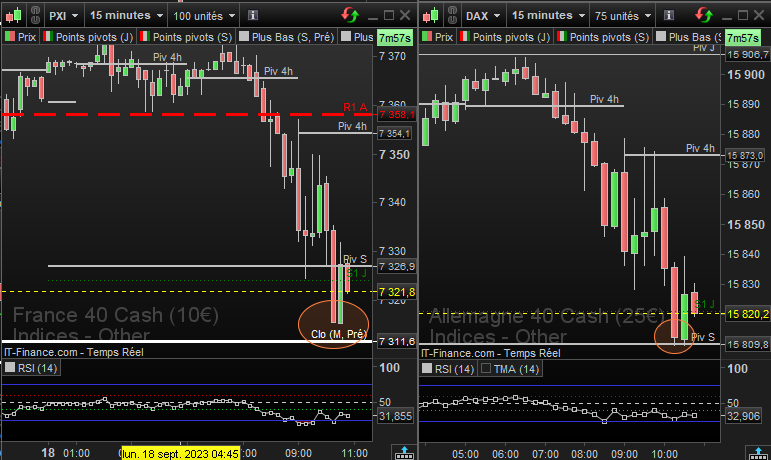Click yellow 7 321,8 current price tag
771x460 pixels.
pos(396,292)
